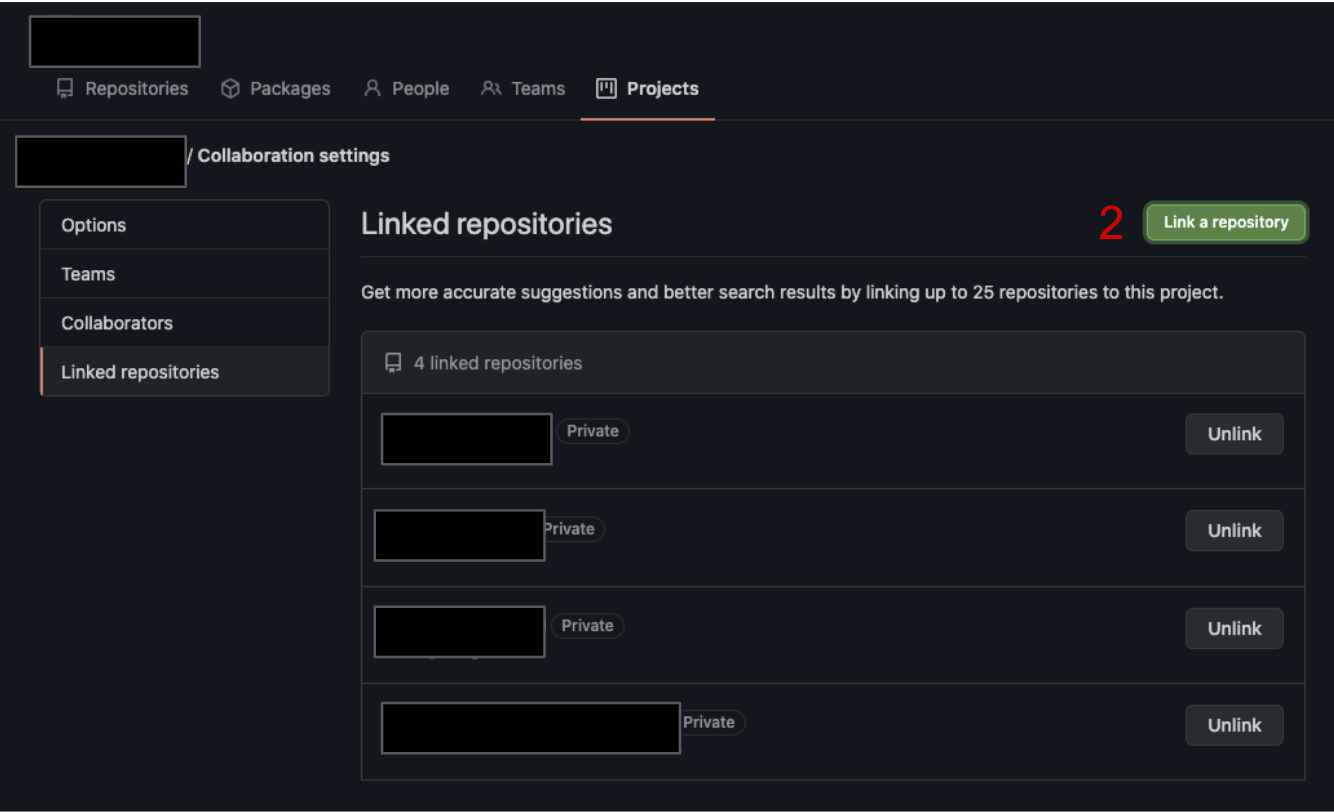
Task: Click the cube icon on the Packages tab
Action: [x=230, y=89]
